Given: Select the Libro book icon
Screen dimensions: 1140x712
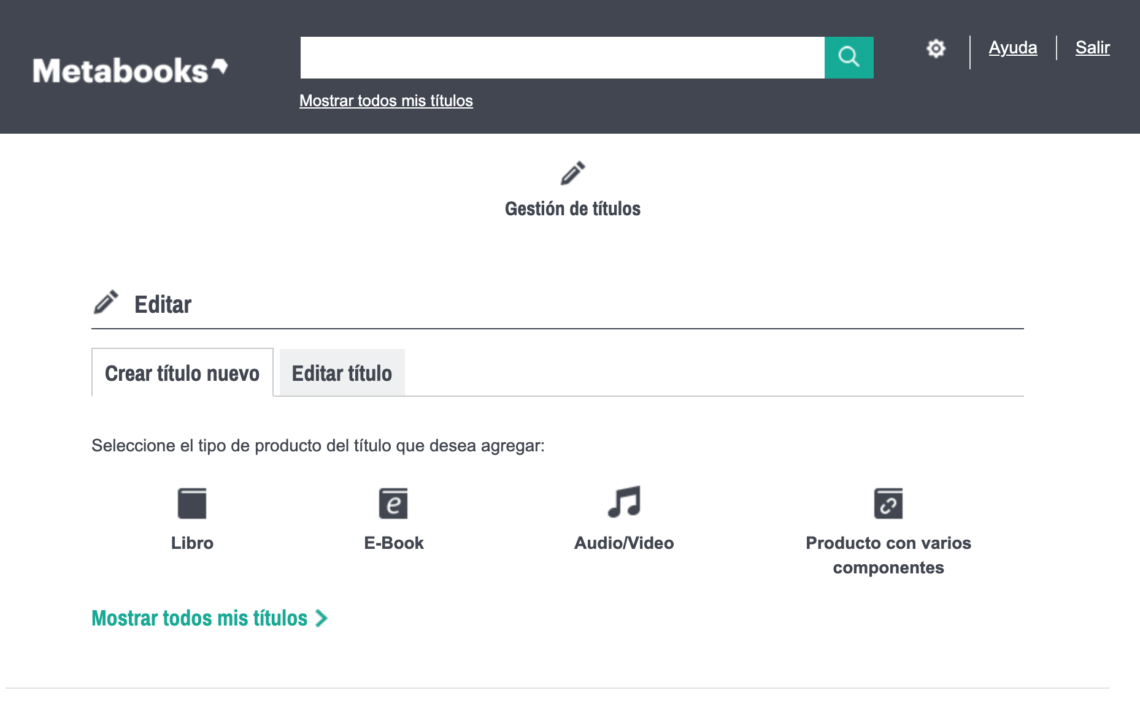Looking at the screenshot, I should coord(192,503).
